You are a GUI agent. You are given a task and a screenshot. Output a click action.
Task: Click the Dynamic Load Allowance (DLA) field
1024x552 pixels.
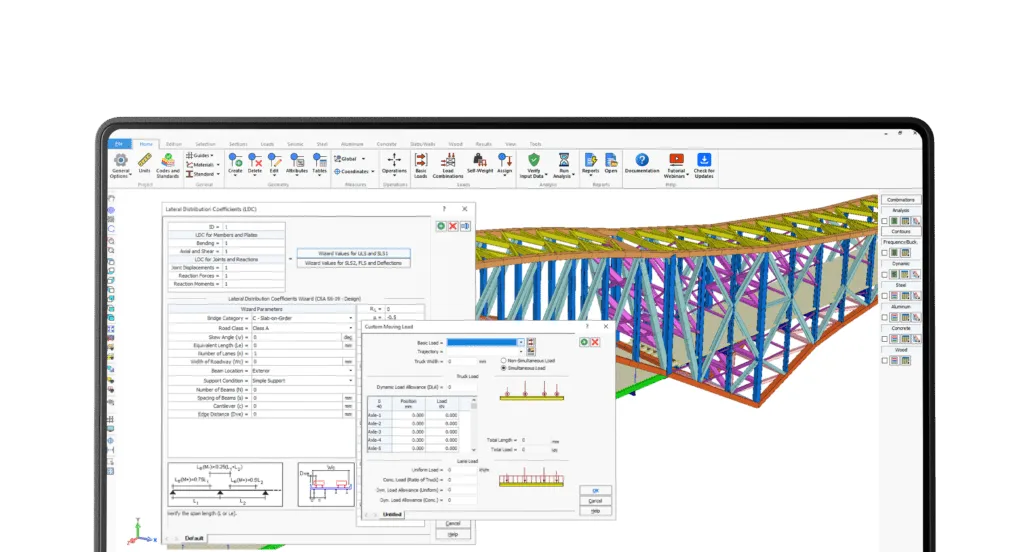462,387
